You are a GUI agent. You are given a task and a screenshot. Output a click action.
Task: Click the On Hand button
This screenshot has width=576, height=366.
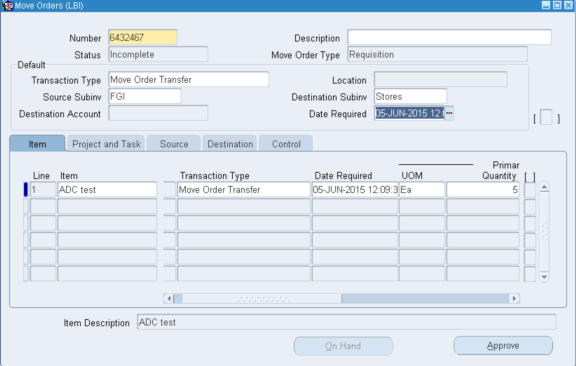pos(343,346)
